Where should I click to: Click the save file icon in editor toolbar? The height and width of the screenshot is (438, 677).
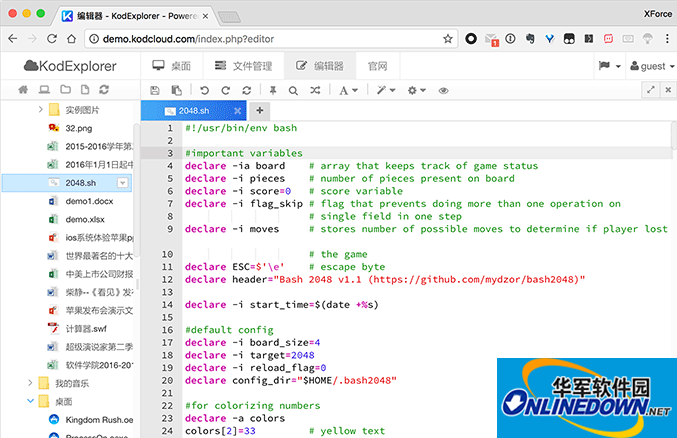pyautogui.click(x=155, y=90)
